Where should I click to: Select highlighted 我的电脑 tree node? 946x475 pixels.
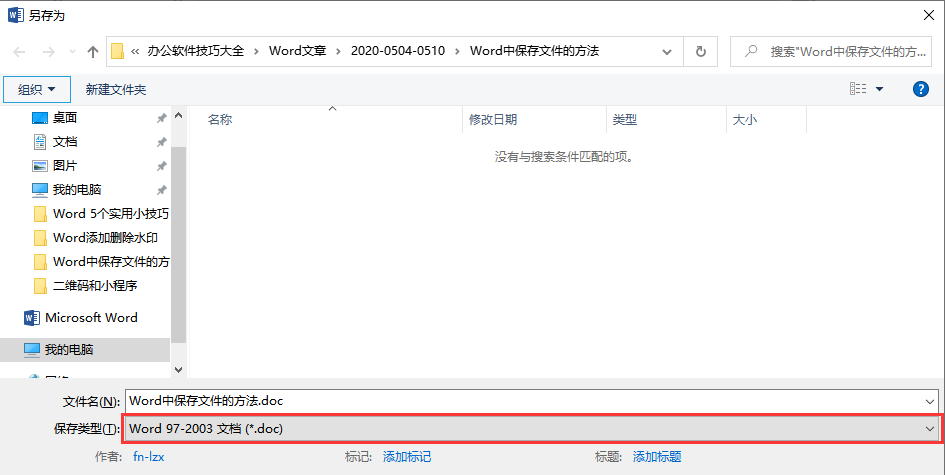85,349
